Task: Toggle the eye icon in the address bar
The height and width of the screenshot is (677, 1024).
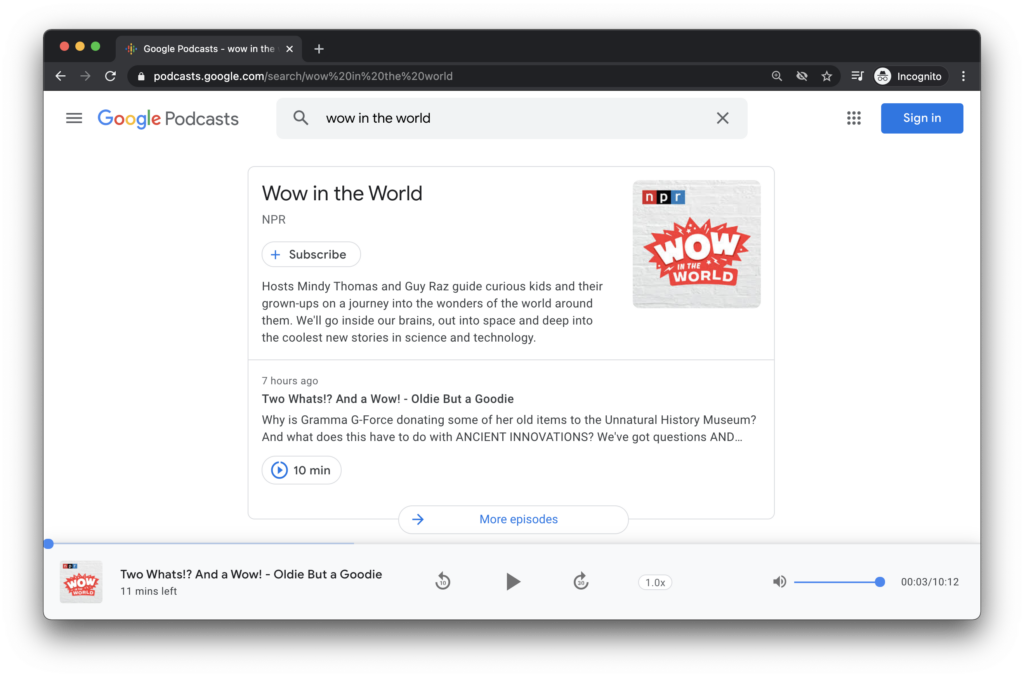Action: point(802,75)
